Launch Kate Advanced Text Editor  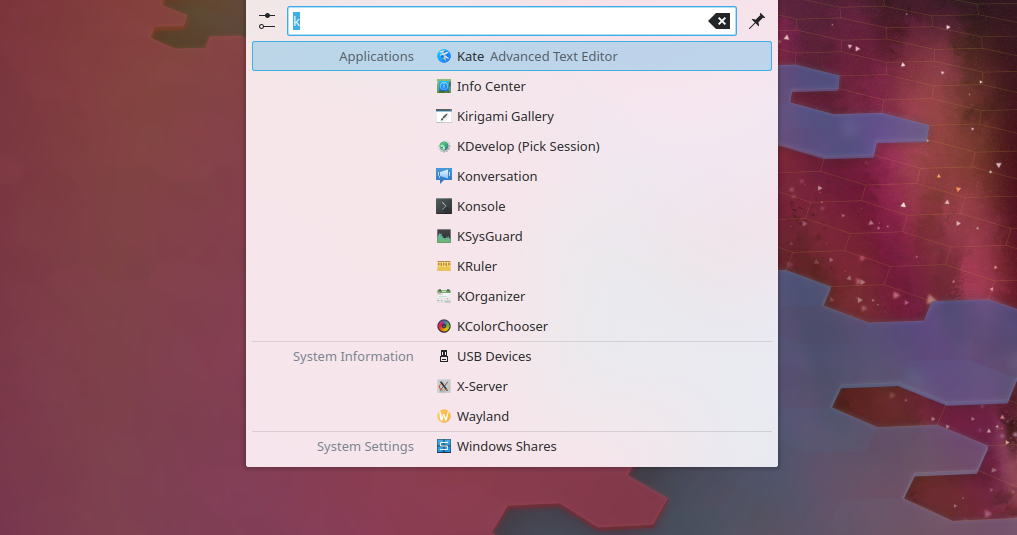(512, 56)
